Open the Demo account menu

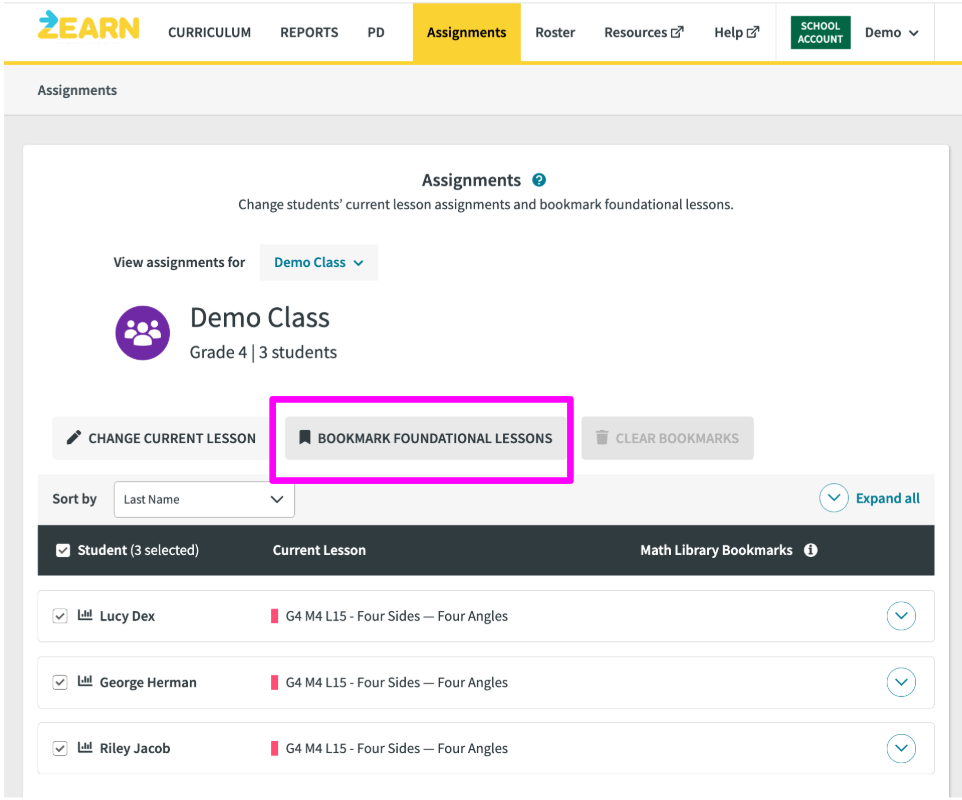pyautogui.click(x=891, y=33)
